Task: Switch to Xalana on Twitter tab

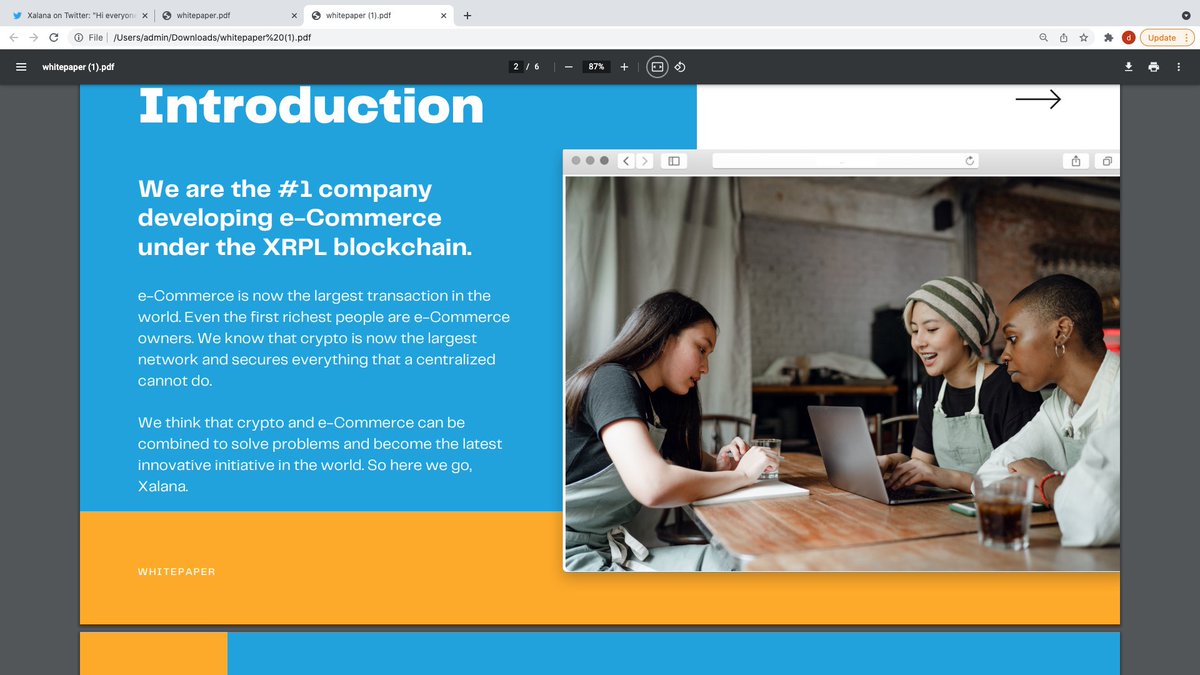Action: [x=78, y=15]
